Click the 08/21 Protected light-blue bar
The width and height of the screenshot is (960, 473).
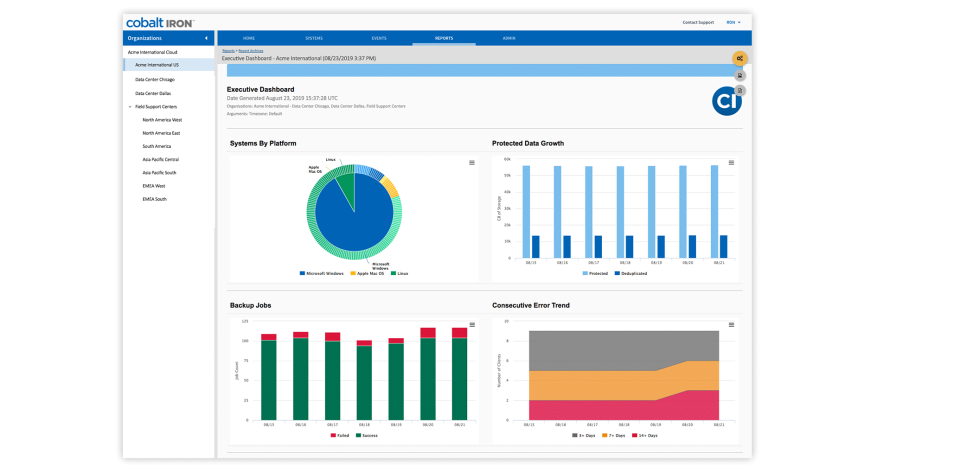tap(714, 212)
